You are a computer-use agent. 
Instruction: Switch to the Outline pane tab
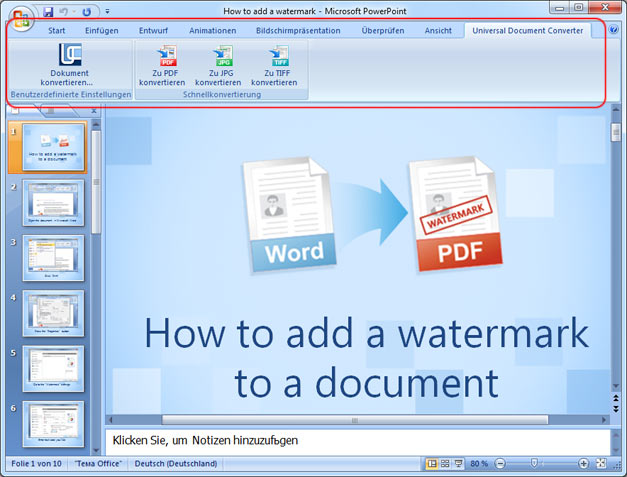pyautogui.click(x=52, y=110)
